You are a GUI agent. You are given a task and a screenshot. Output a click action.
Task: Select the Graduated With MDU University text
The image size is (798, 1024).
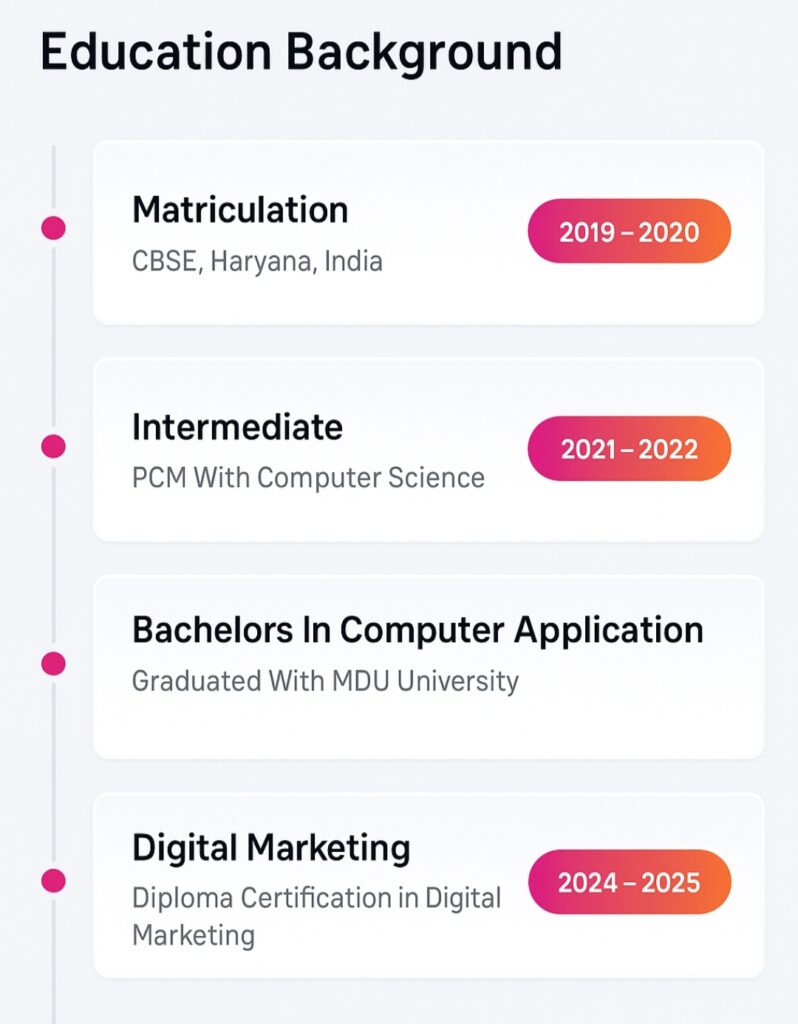coord(325,682)
